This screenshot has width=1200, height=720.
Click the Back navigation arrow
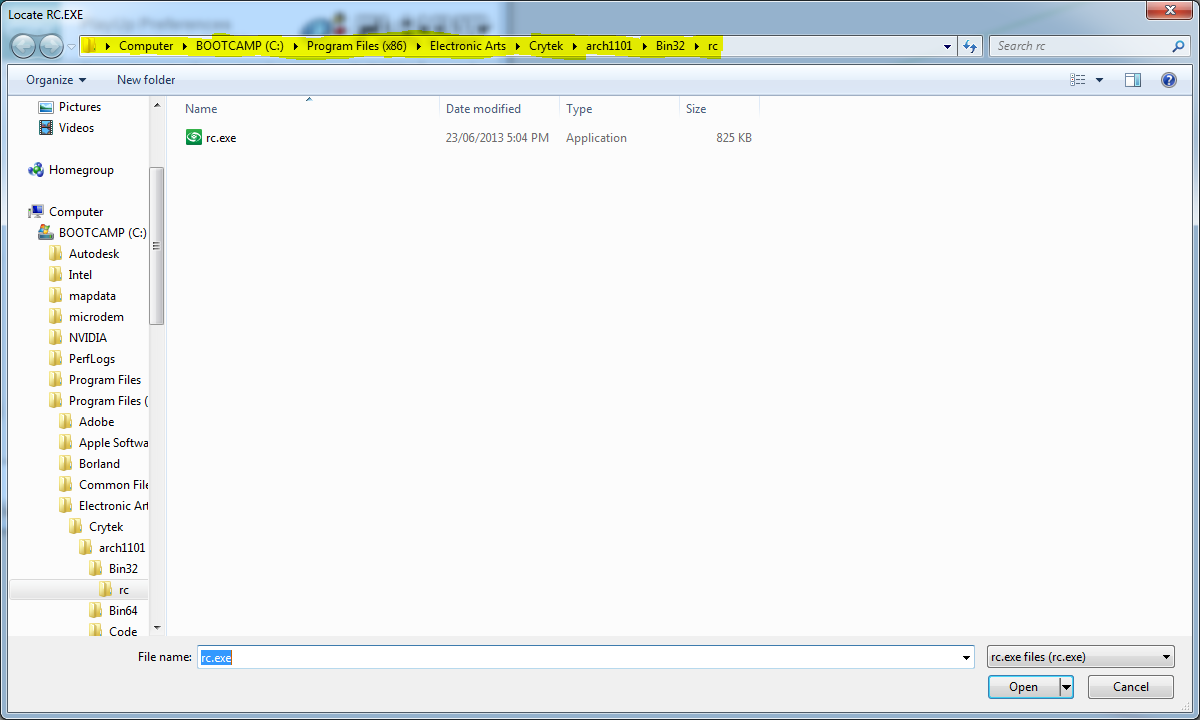pos(23,46)
